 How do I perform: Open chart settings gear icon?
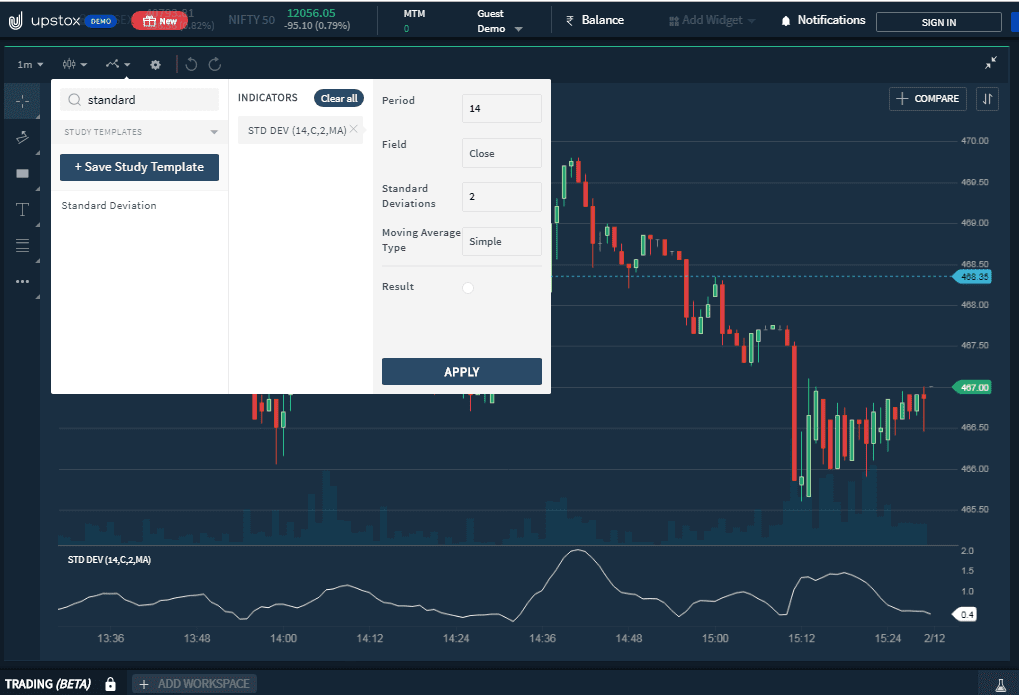155,64
